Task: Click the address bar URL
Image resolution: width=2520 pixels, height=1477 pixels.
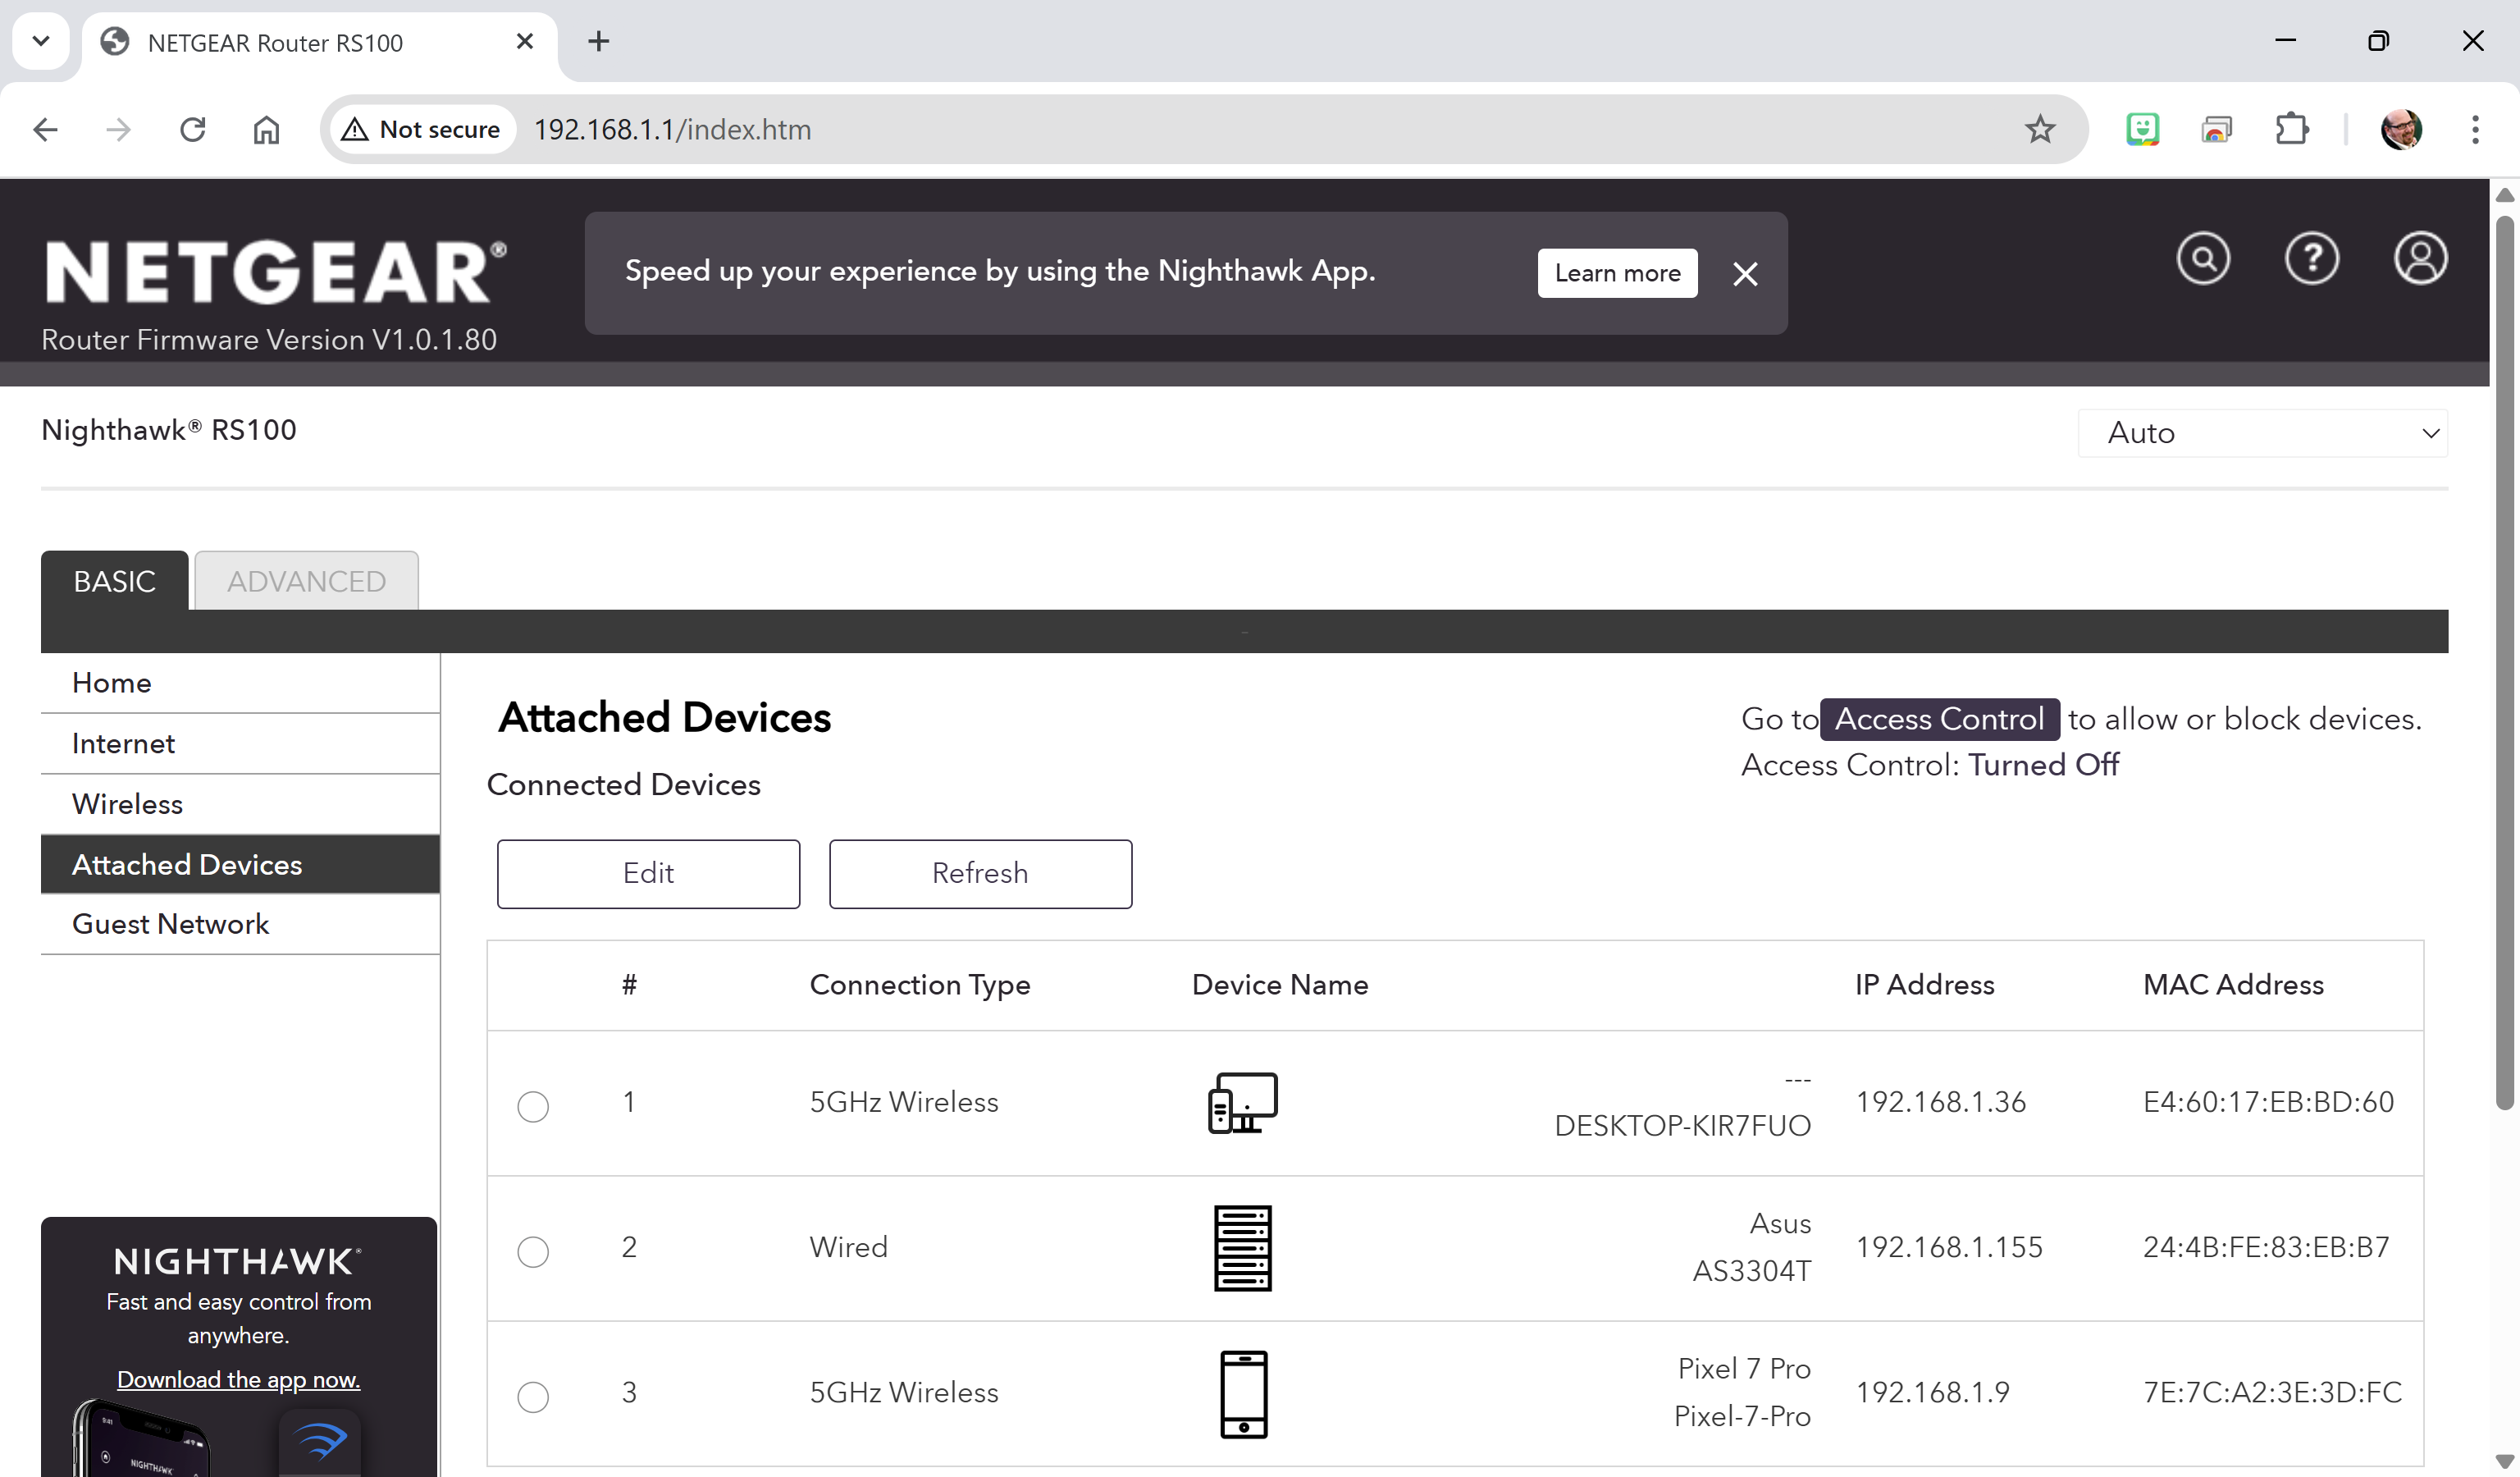Action: click(x=672, y=129)
